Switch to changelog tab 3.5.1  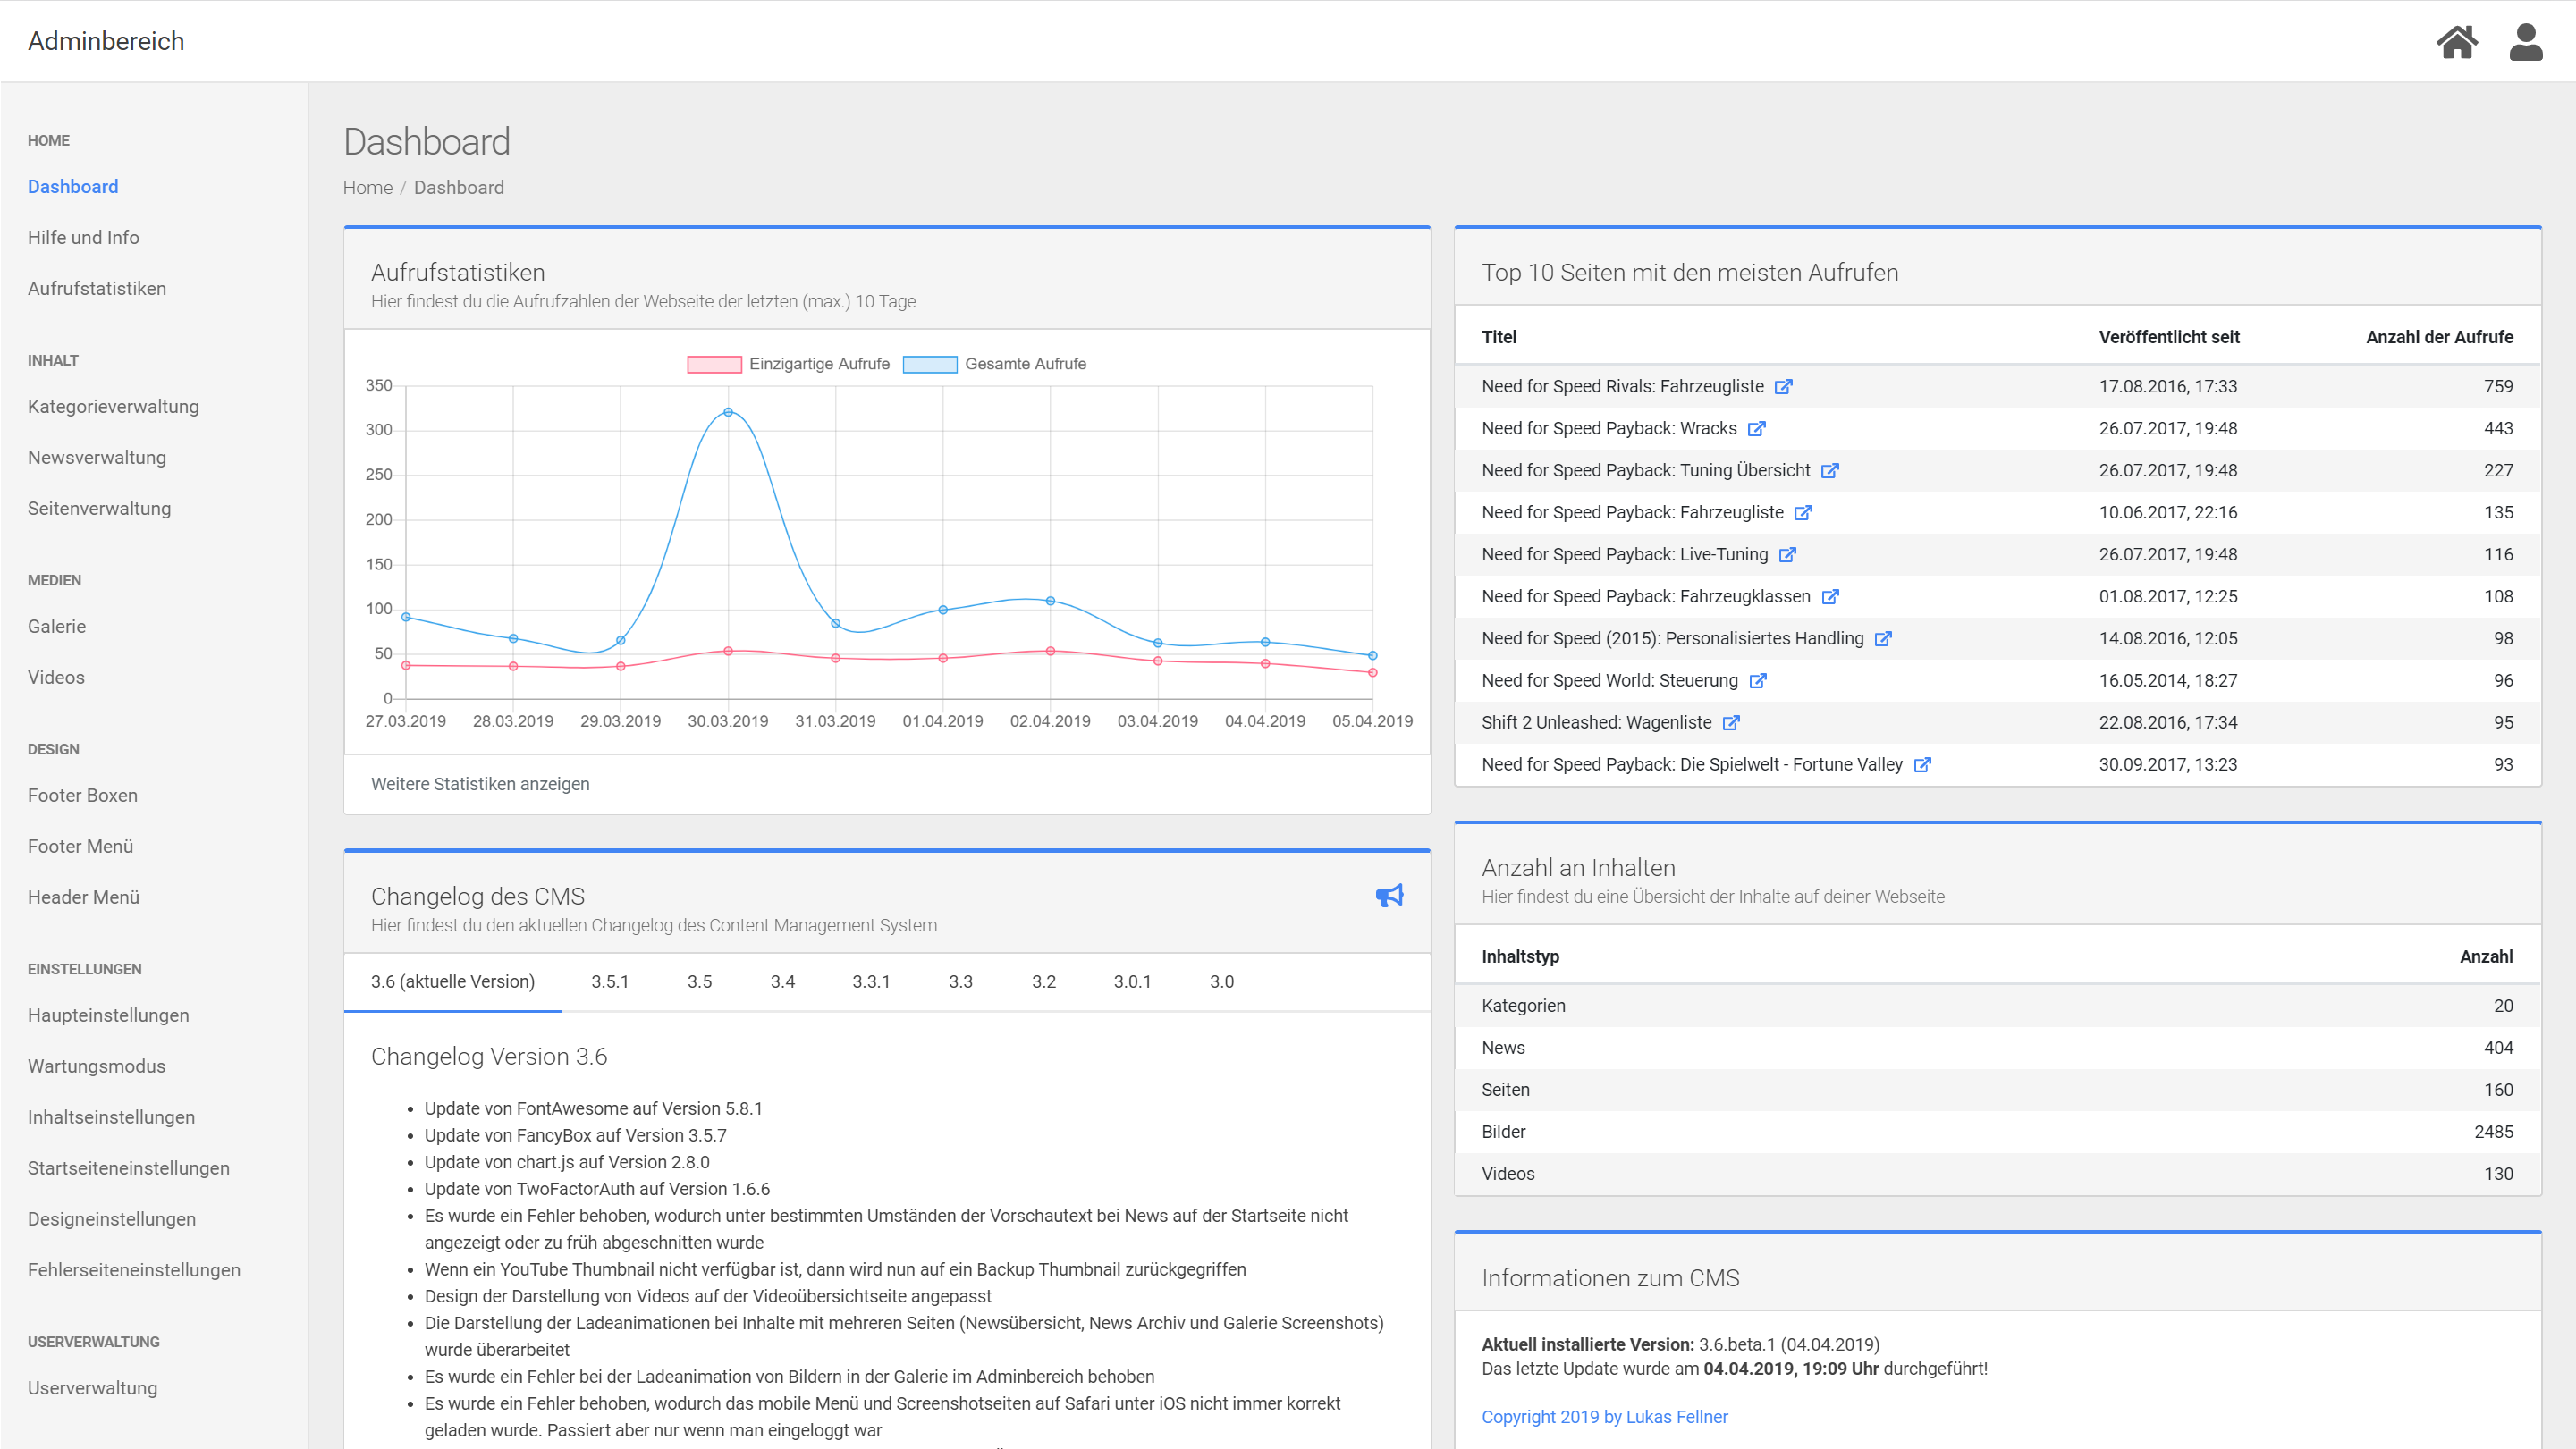tap(609, 982)
